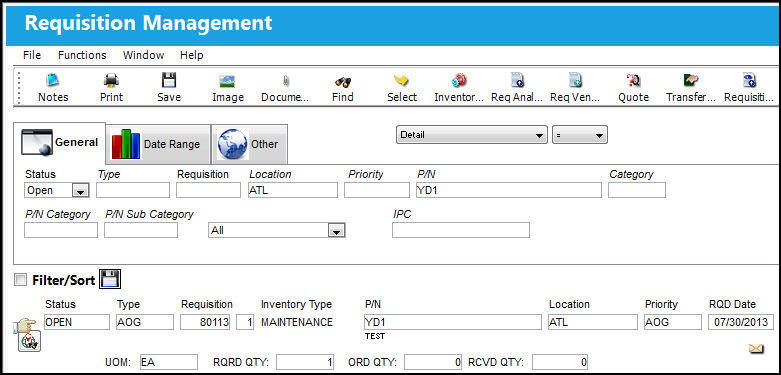Click the pointing hand row selector icon
This screenshot has width=781, height=375.
tap(23, 326)
